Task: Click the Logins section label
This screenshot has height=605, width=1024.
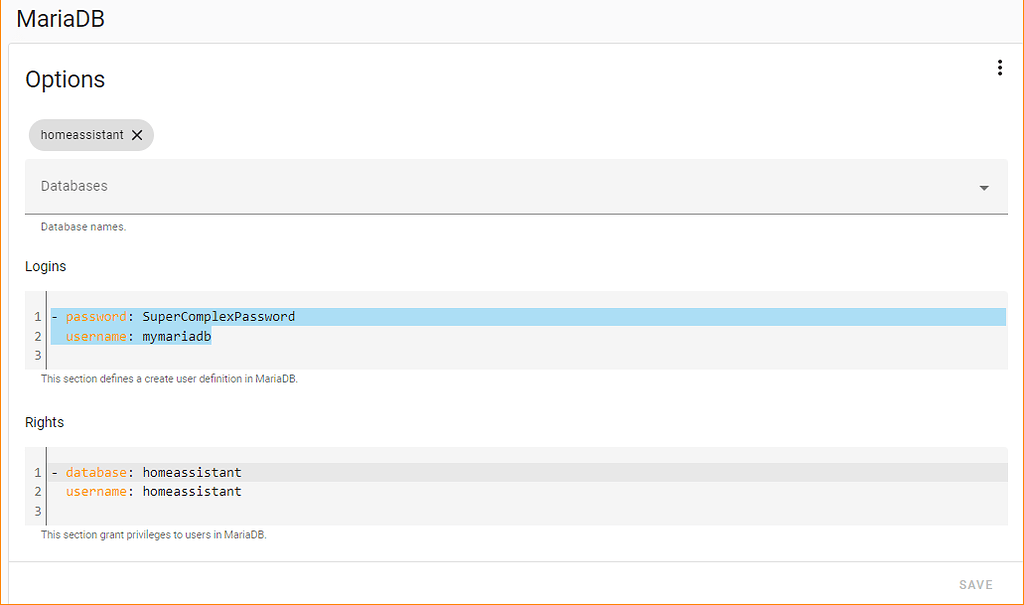Action: (45, 266)
